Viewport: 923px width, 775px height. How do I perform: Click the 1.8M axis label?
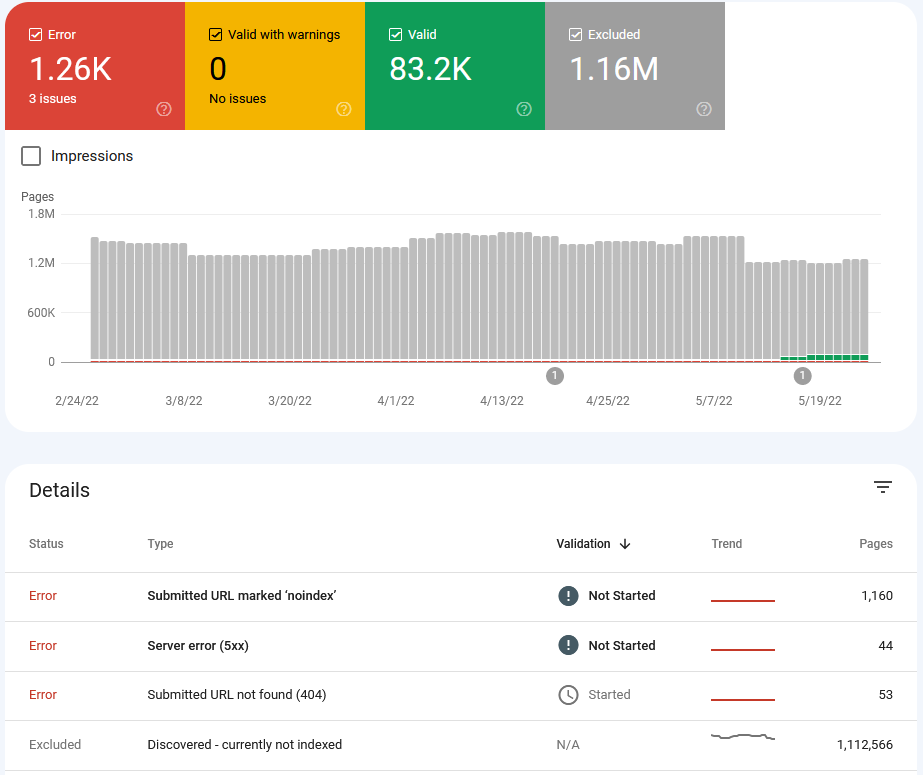(x=41, y=214)
